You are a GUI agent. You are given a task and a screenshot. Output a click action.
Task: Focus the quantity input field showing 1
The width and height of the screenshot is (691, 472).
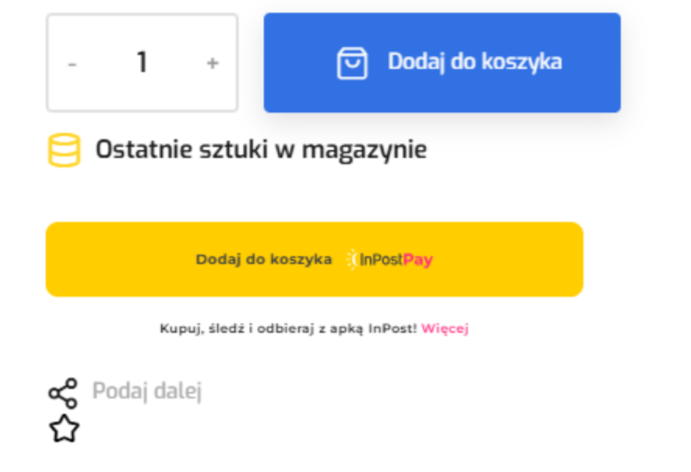(x=142, y=63)
